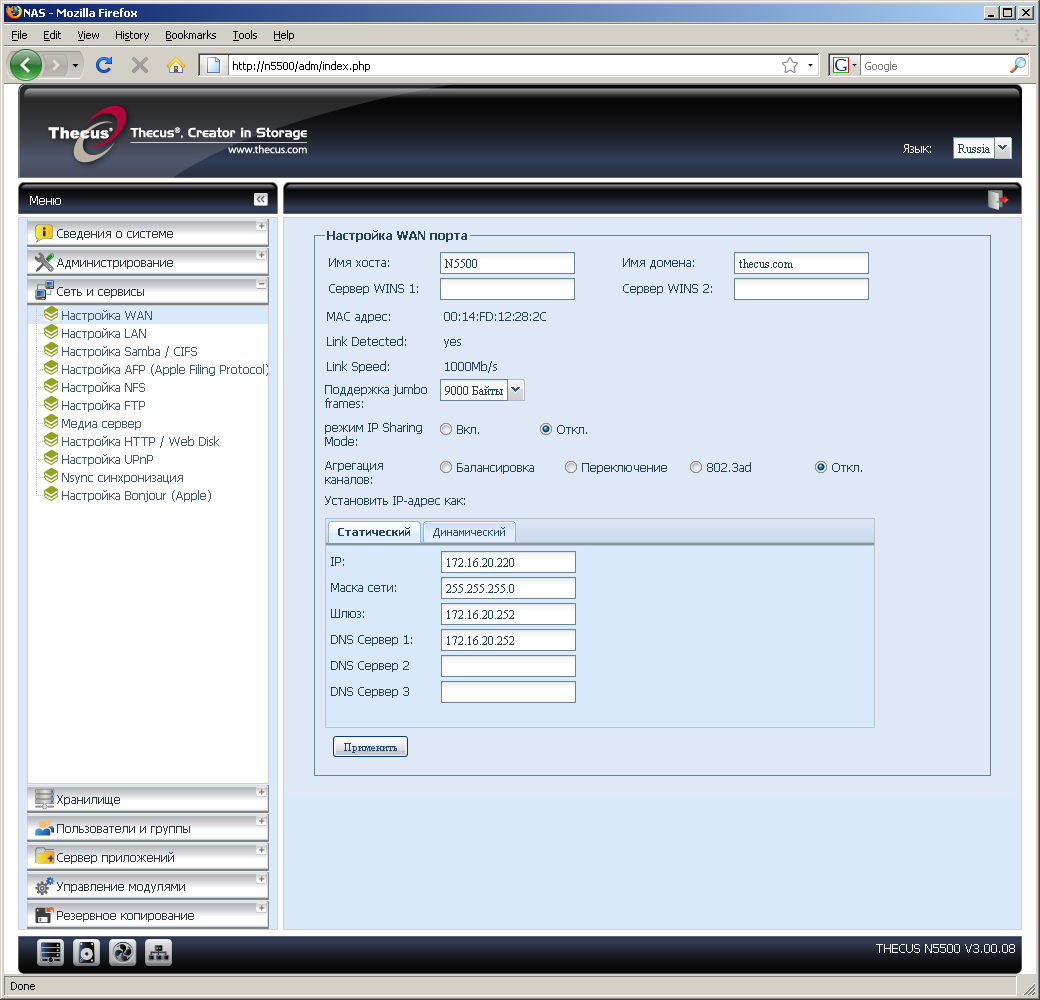Select Откл. for channel aggregation
The width and height of the screenshot is (1040, 1000).
coord(821,468)
